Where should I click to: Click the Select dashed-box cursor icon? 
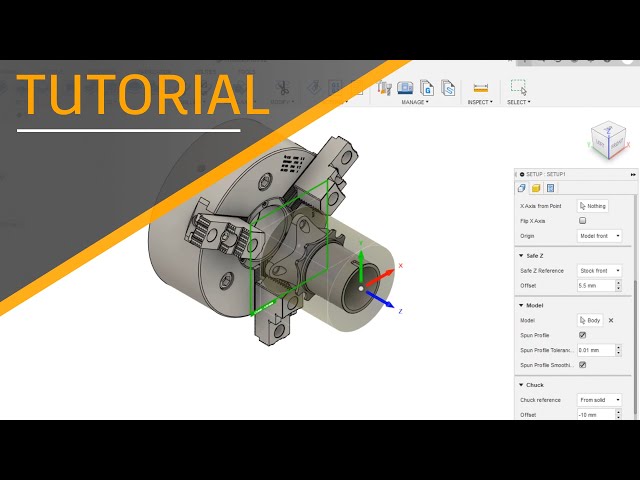[518, 87]
